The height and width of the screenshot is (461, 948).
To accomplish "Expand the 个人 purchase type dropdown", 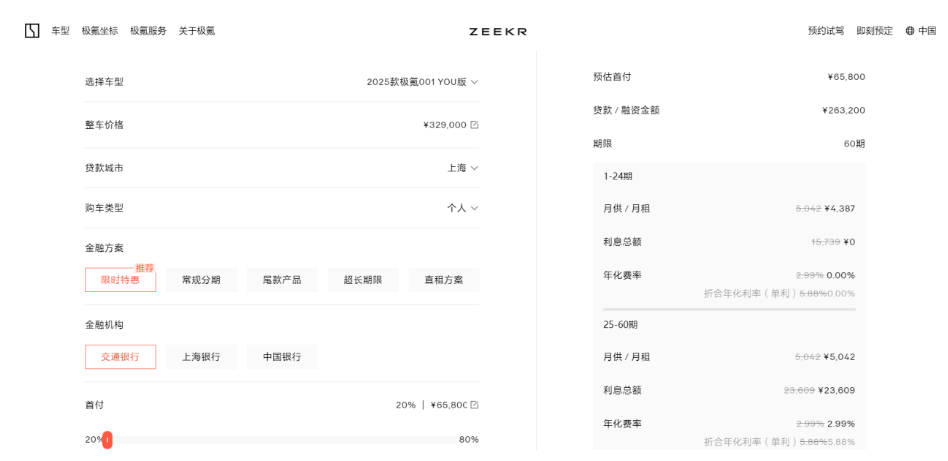I will 463,208.
